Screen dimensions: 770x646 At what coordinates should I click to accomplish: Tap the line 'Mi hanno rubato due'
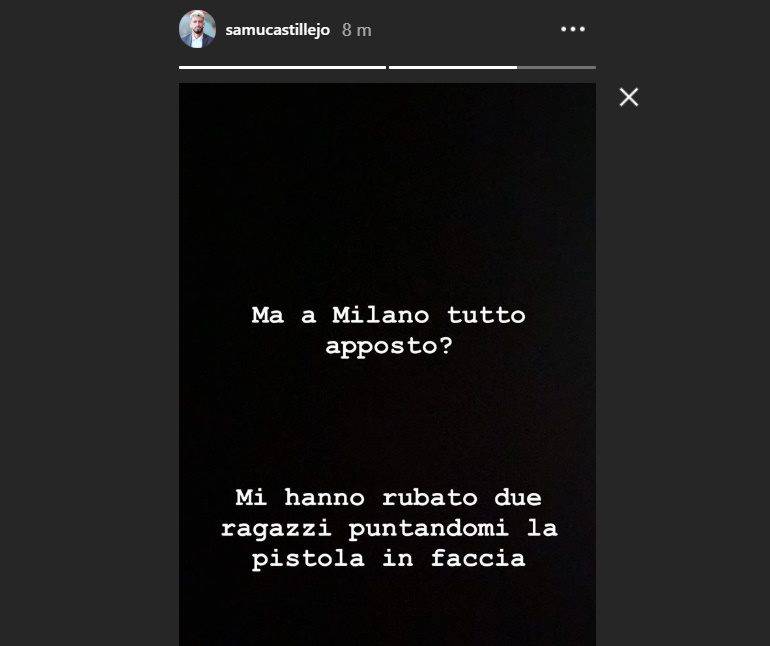[388, 498]
